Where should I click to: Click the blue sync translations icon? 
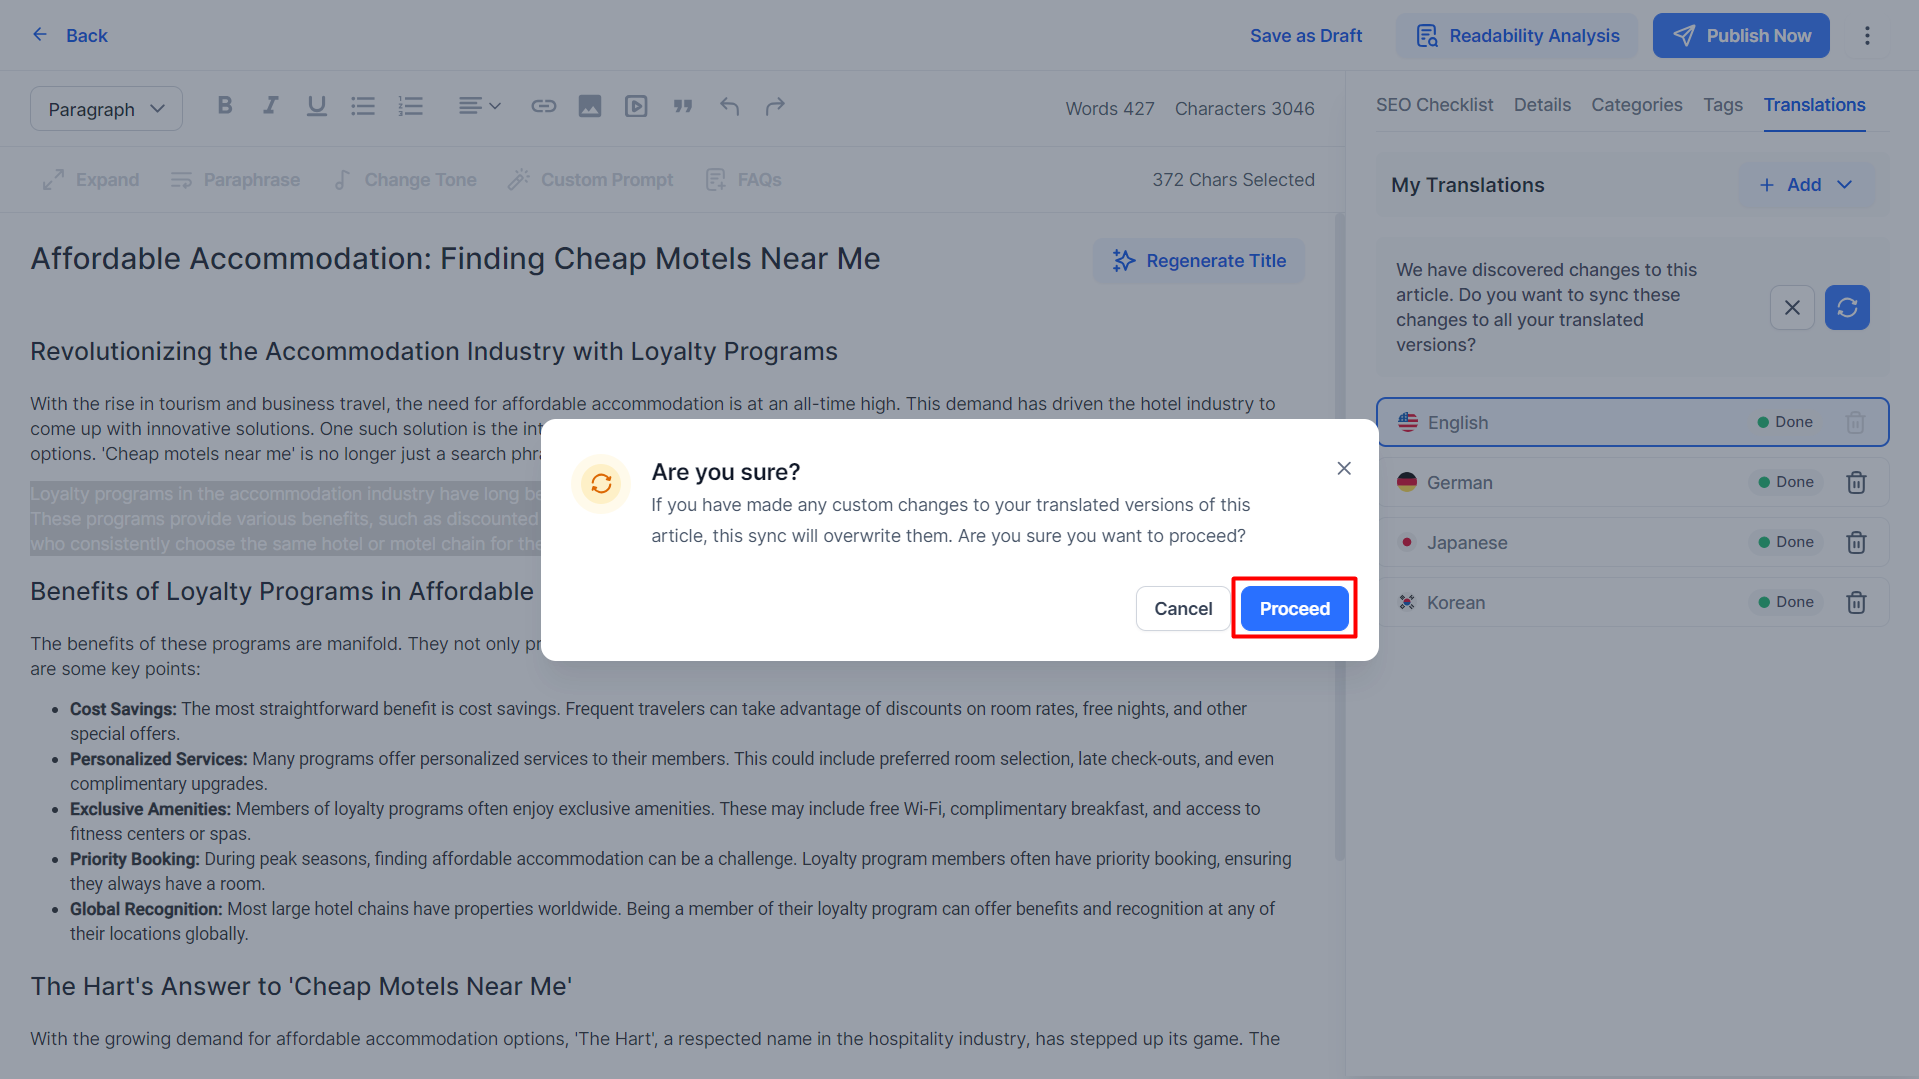(x=1847, y=308)
